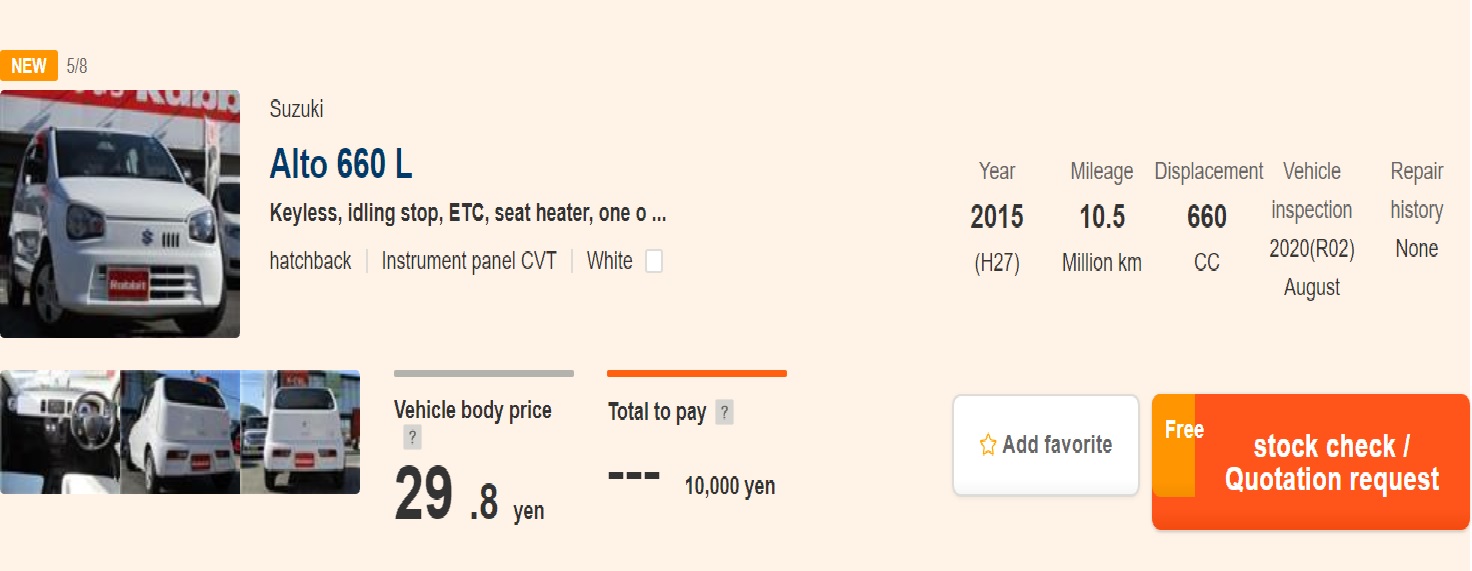
Task: Open the straight rear view thumbnail
Action: click(300, 432)
